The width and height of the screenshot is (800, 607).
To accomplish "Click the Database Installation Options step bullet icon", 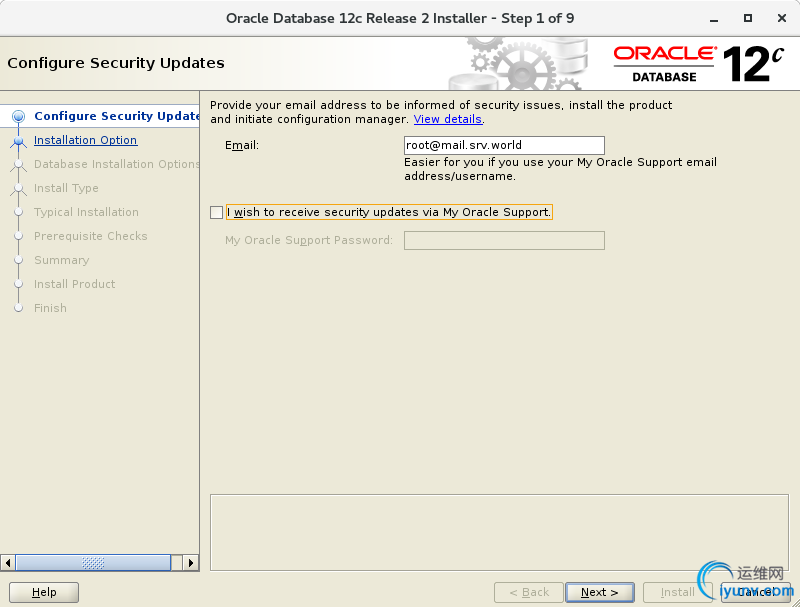I will tap(18, 164).
